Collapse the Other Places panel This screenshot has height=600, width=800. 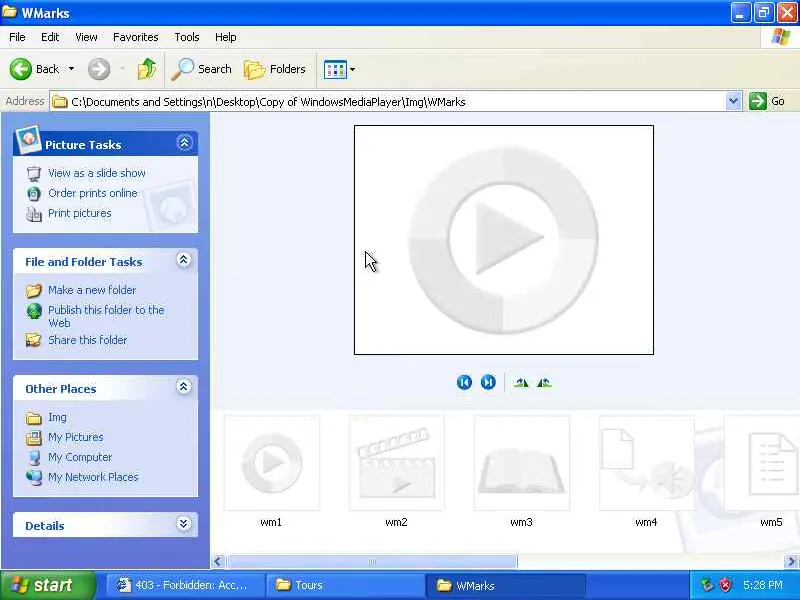pyautogui.click(x=184, y=387)
